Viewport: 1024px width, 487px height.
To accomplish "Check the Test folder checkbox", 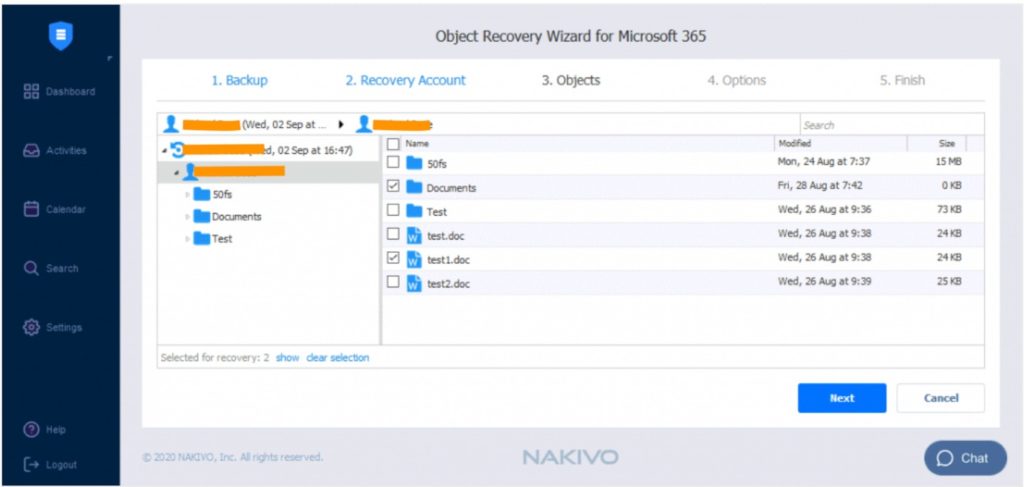I will tap(393, 210).
